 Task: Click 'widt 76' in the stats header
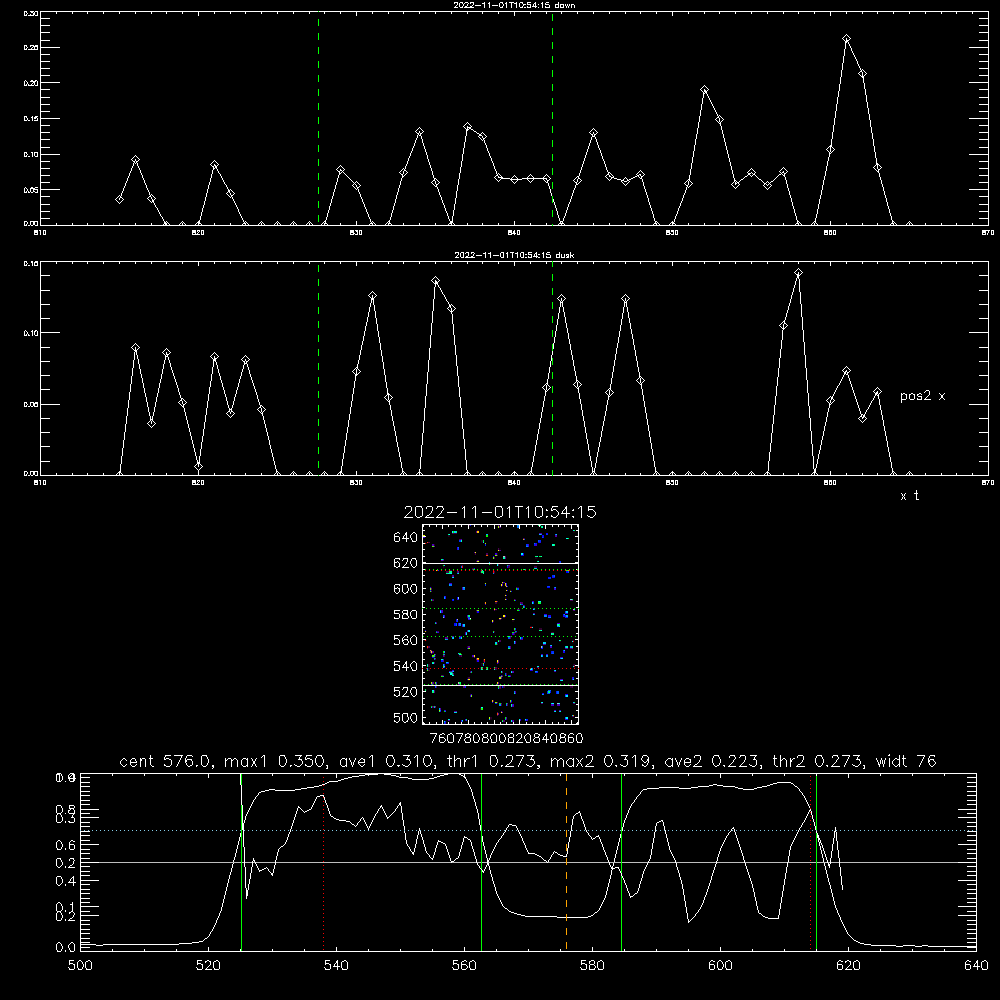(x=906, y=761)
